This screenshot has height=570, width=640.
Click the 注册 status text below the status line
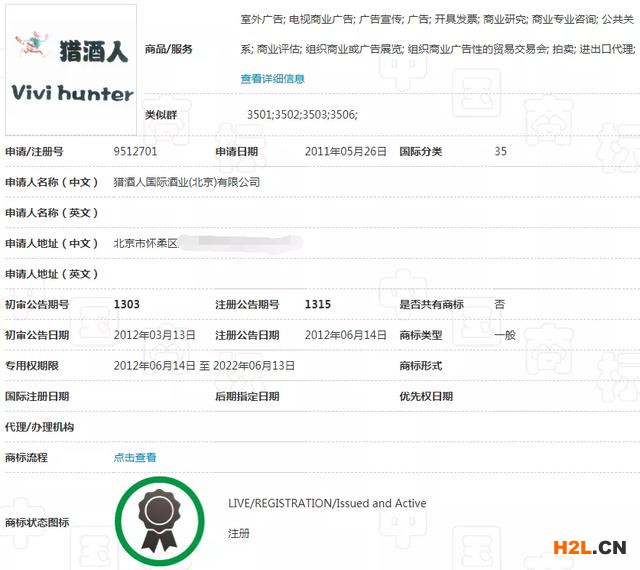[239, 533]
